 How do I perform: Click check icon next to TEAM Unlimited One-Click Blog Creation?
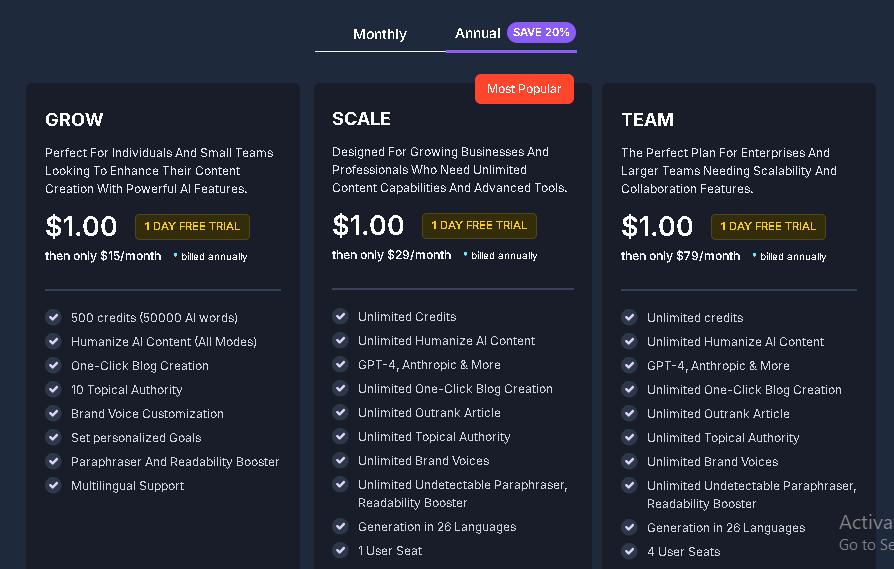[x=629, y=389]
